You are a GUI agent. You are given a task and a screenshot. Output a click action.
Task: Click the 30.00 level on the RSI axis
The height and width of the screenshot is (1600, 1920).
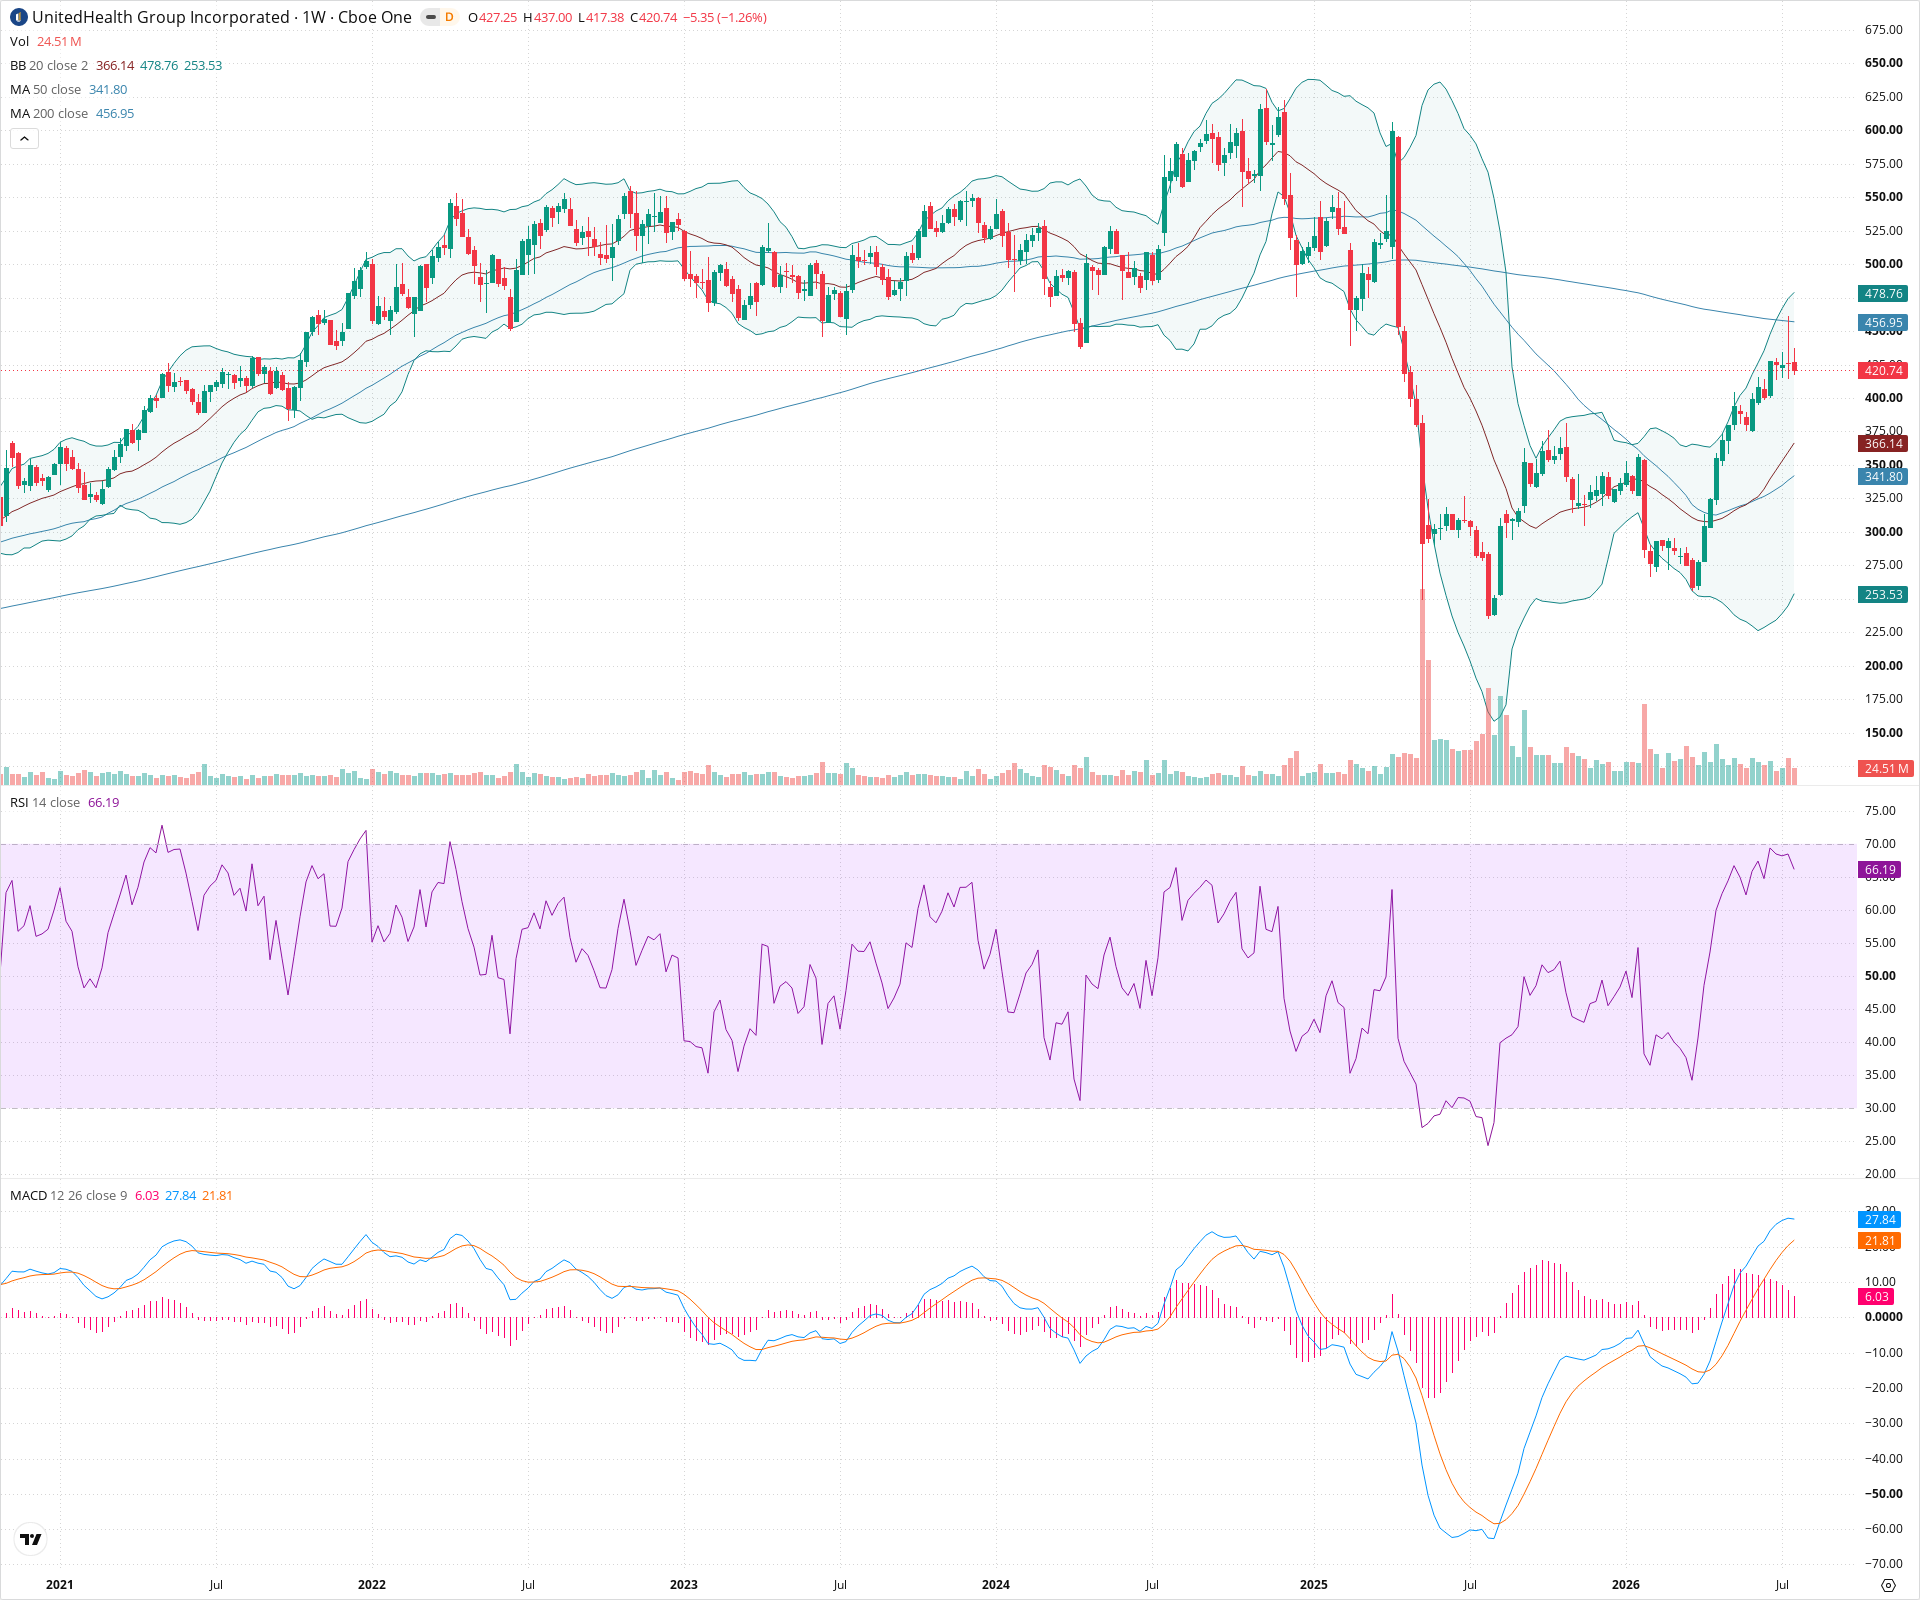coord(1880,1107)
